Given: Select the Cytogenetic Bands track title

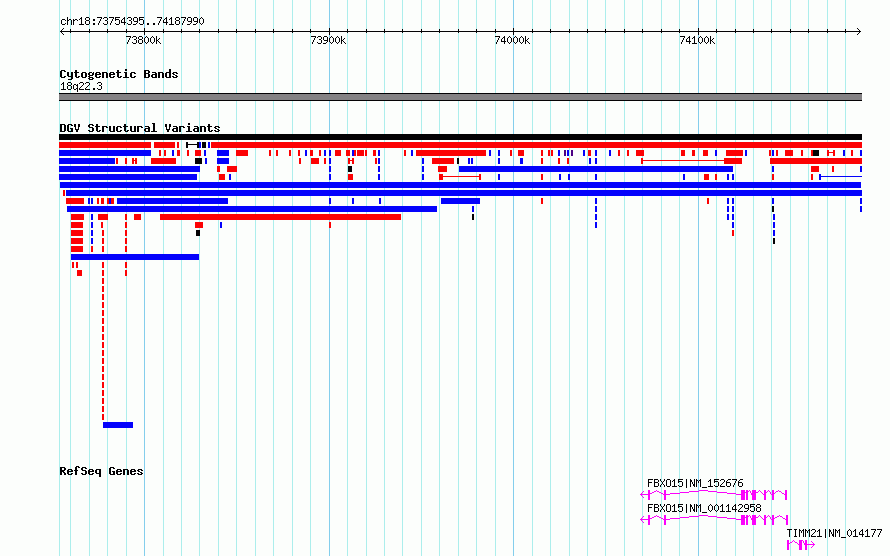Looking at the screenshot, I should click(x=119, y=74).
